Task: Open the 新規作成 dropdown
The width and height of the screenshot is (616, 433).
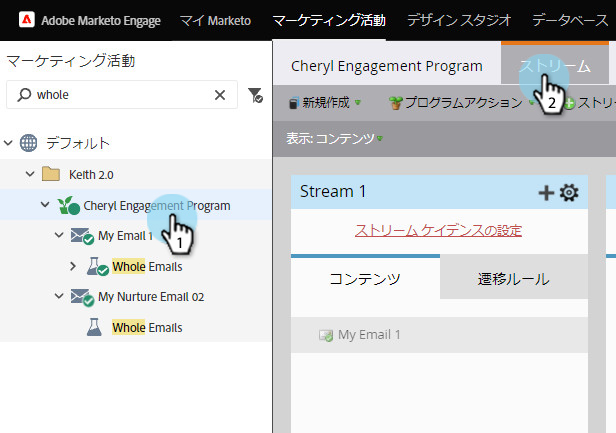Action: pos(325,103)
